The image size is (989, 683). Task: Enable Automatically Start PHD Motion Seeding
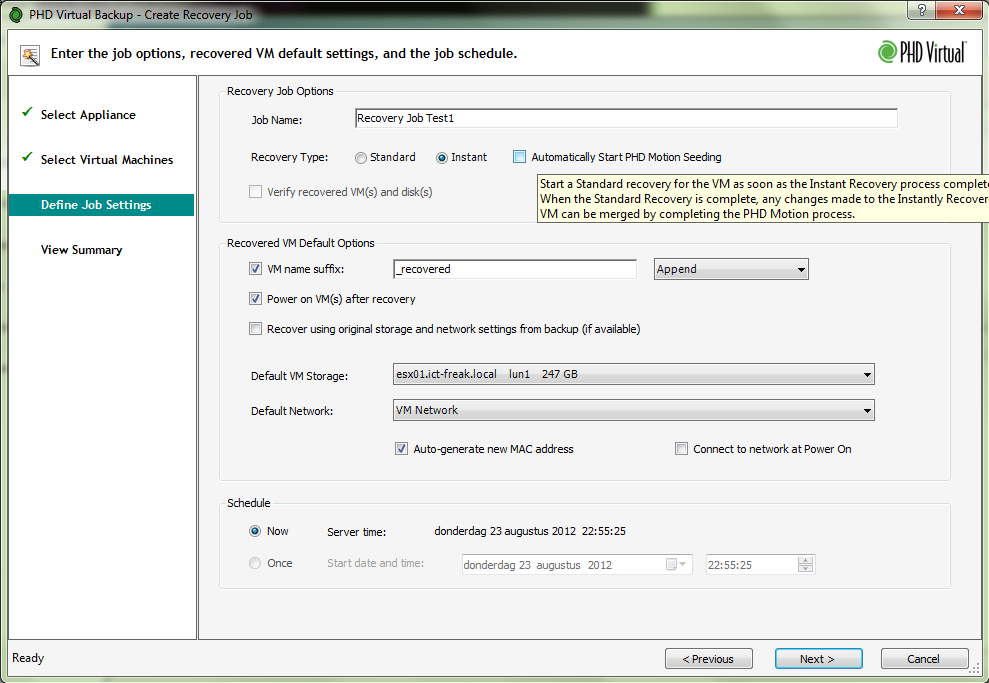click(x=520, y=157)
